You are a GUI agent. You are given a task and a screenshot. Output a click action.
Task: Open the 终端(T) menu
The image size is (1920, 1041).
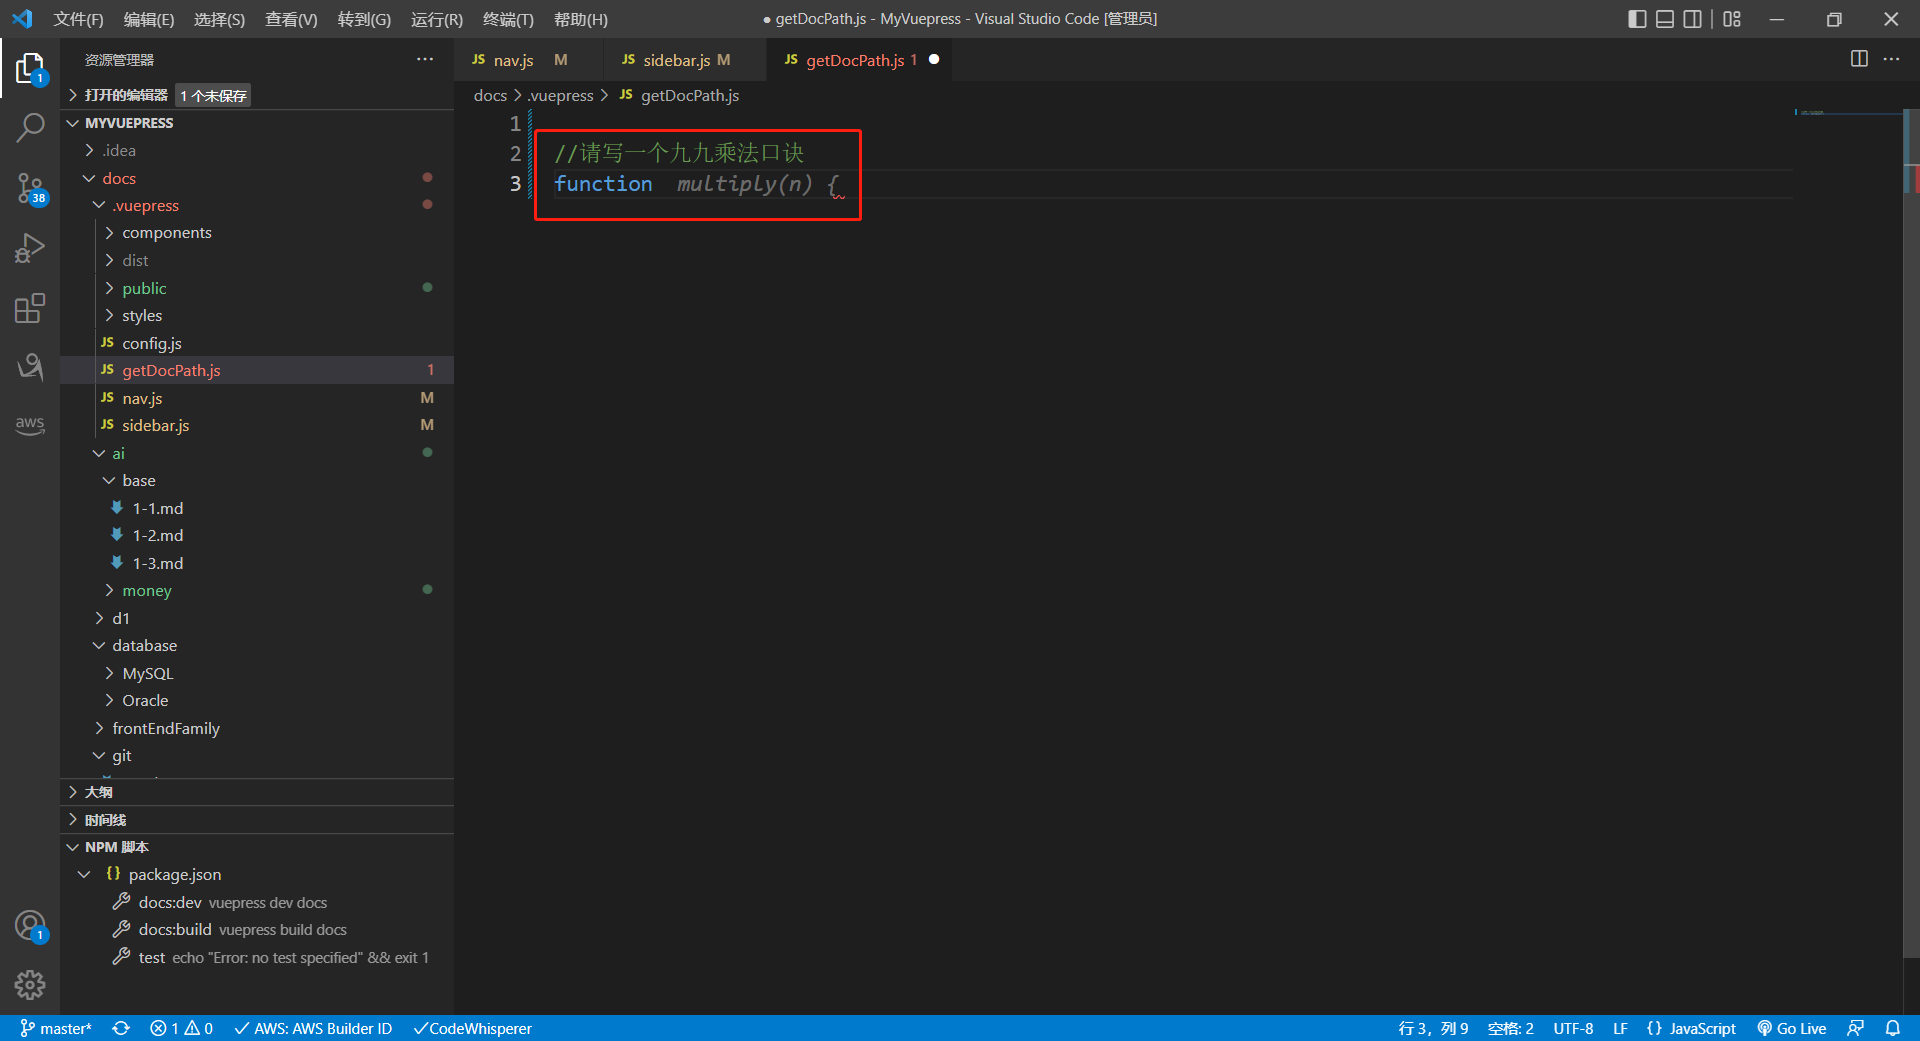point(507,19)
